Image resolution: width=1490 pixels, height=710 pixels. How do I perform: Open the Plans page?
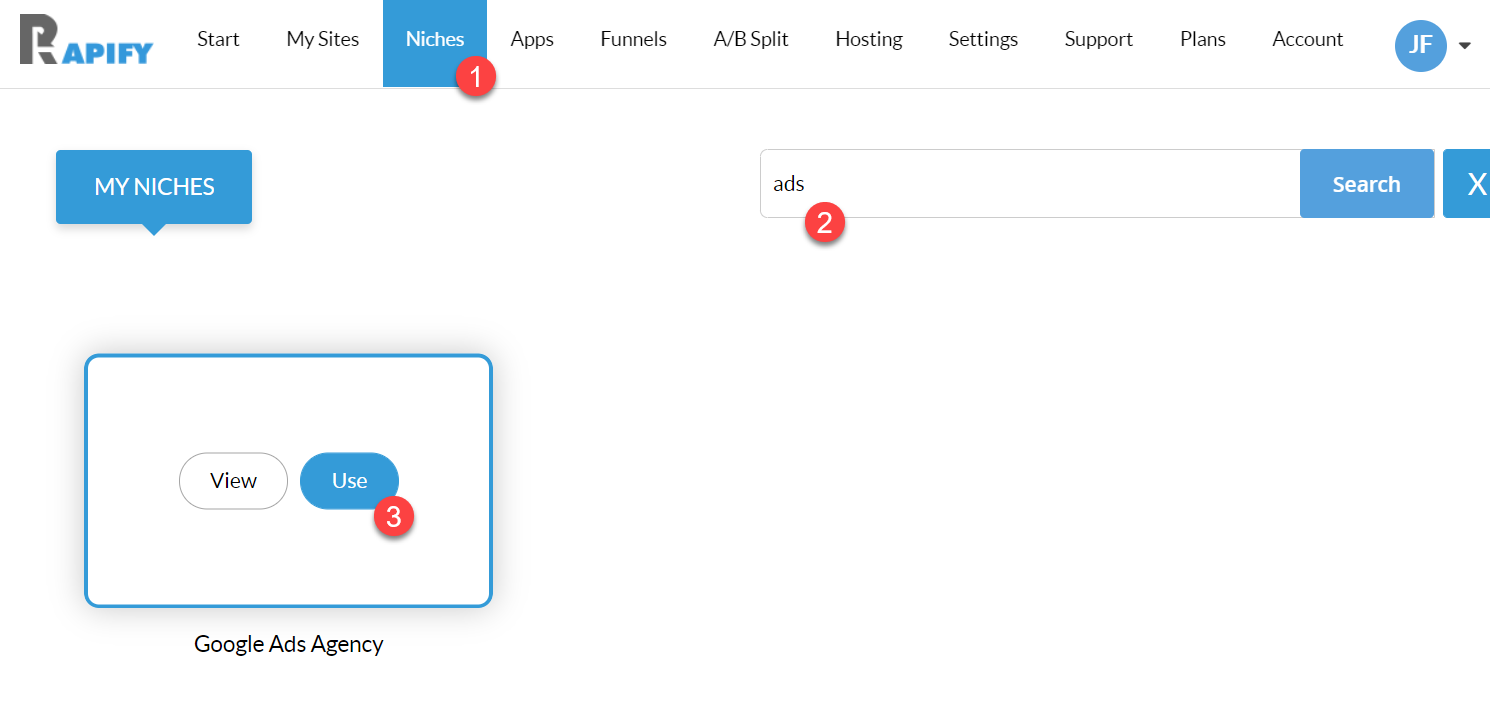click(x=1202, y=40)
